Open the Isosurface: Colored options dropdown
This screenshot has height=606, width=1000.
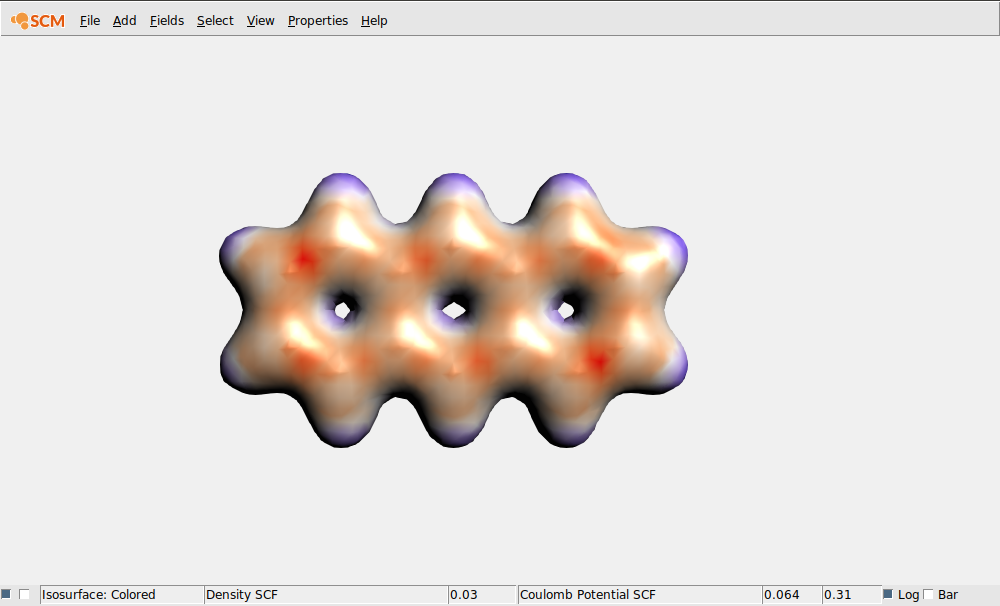(x=122, y=595)
